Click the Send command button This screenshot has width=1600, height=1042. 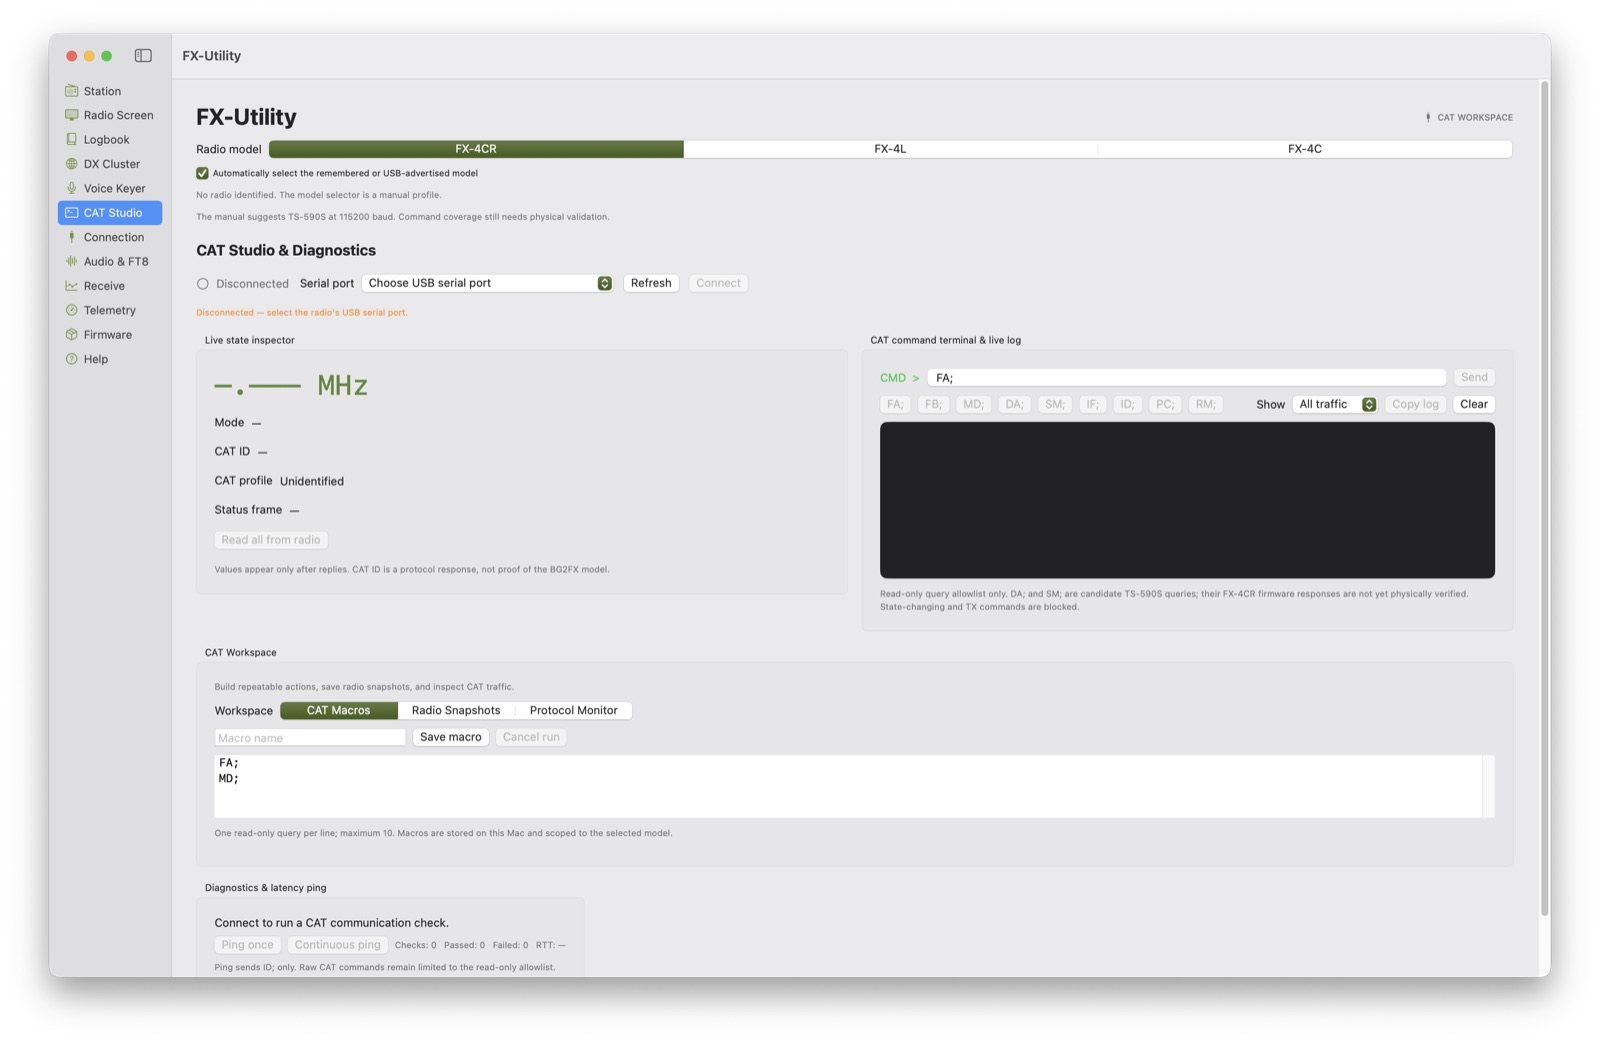pos(1474,377)
